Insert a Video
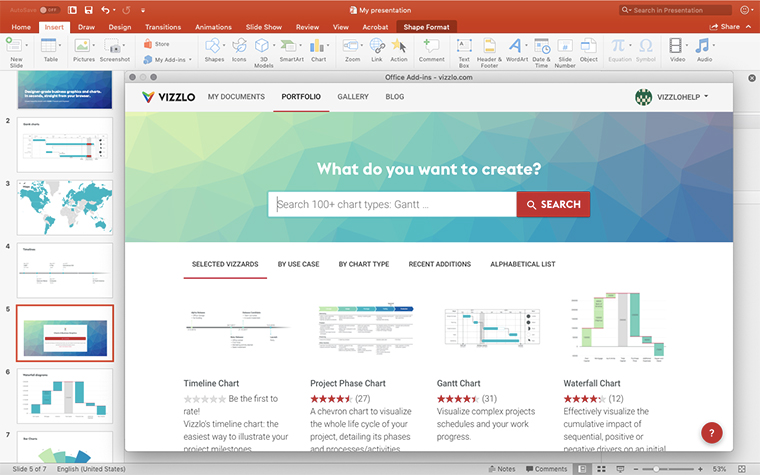The width and height of the screenshot is (760, 475). pyautogui.click(x=675, y=46)
